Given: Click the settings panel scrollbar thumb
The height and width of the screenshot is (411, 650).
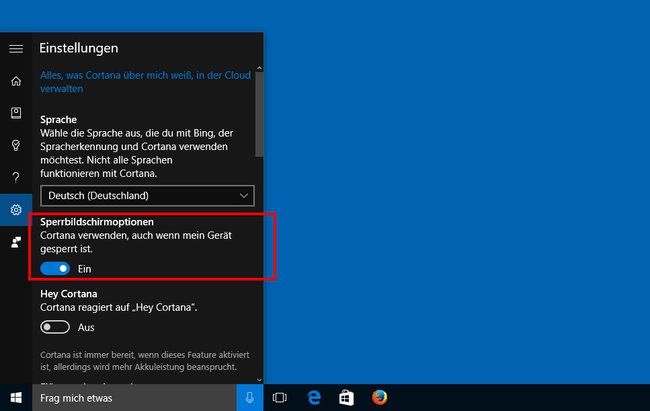Looking at the screenshot, I should pyautogui.click(x=259, y=114).
